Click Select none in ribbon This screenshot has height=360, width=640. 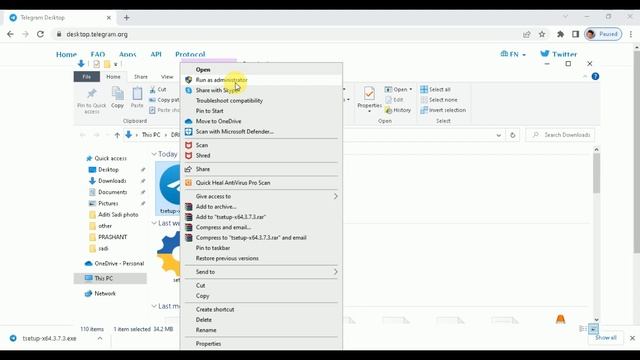point(439,100)
